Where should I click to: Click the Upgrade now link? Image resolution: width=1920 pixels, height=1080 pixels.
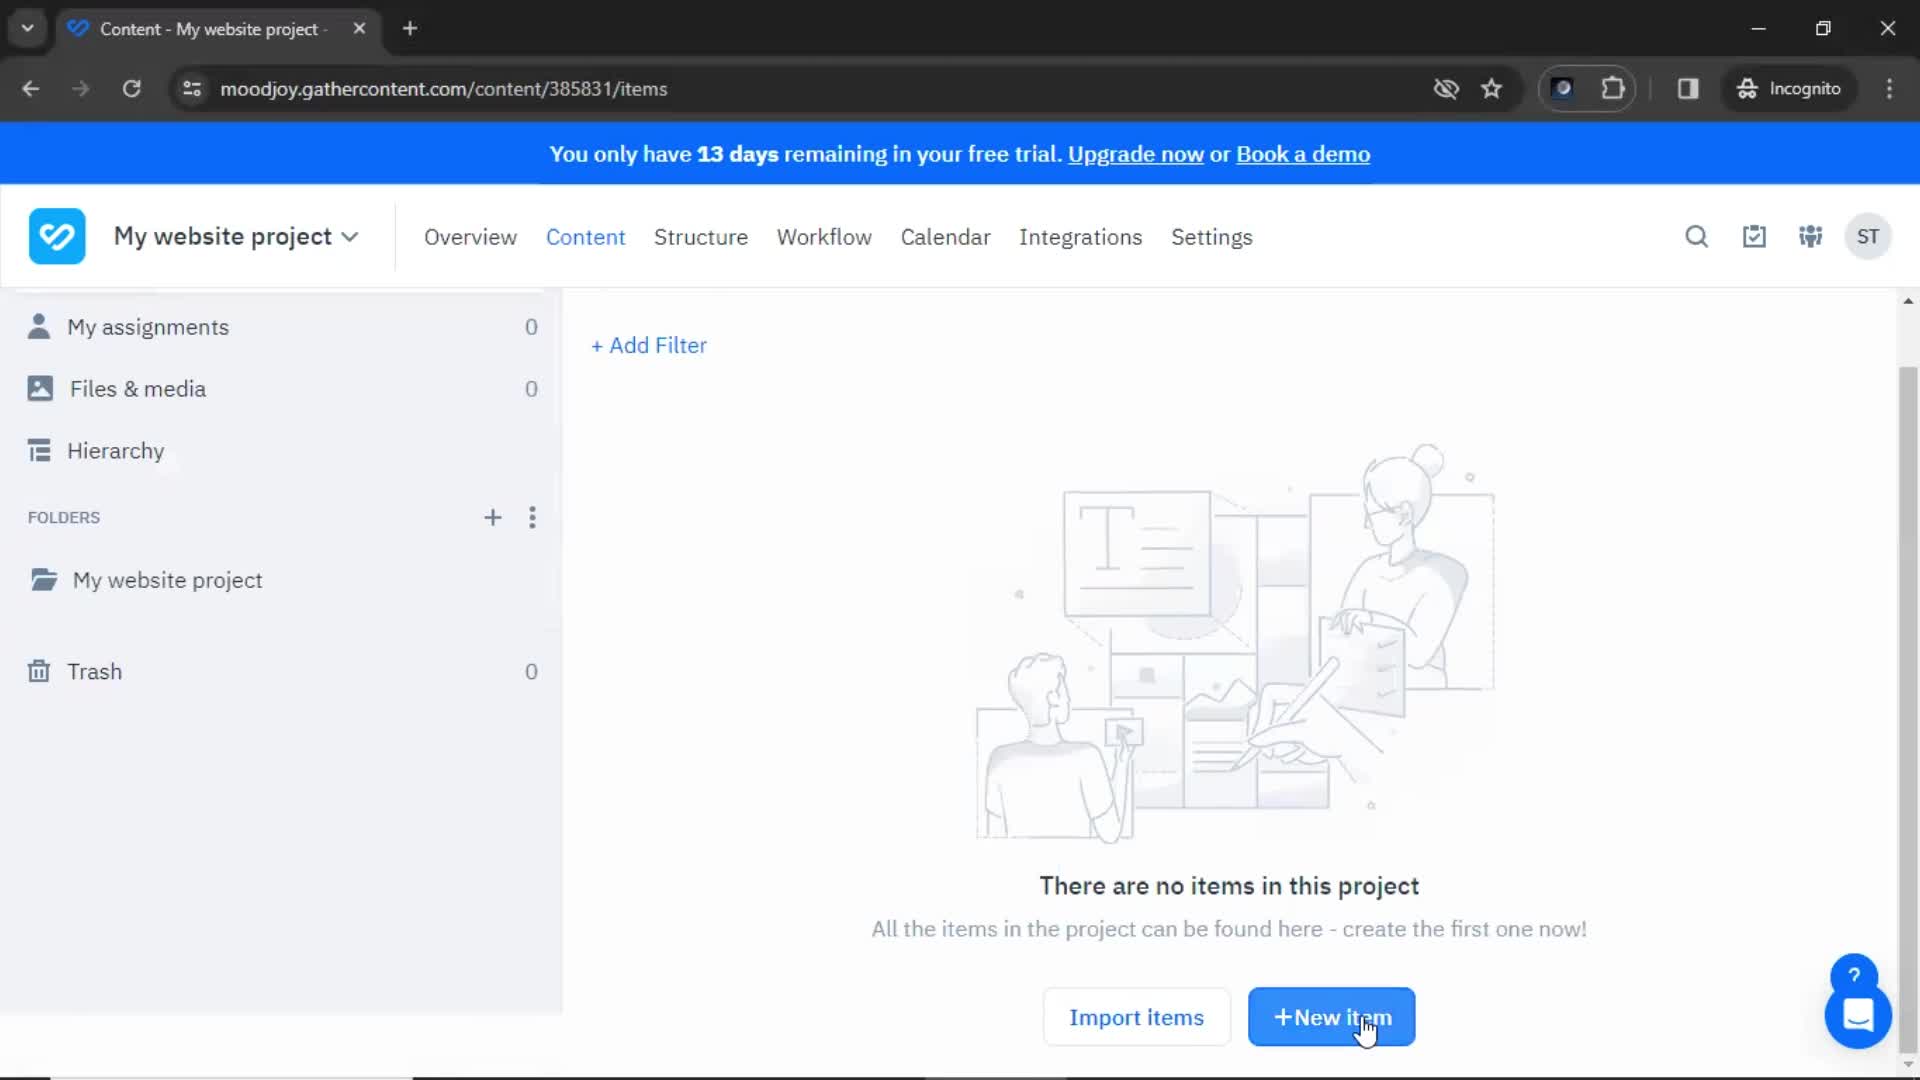1135,154
